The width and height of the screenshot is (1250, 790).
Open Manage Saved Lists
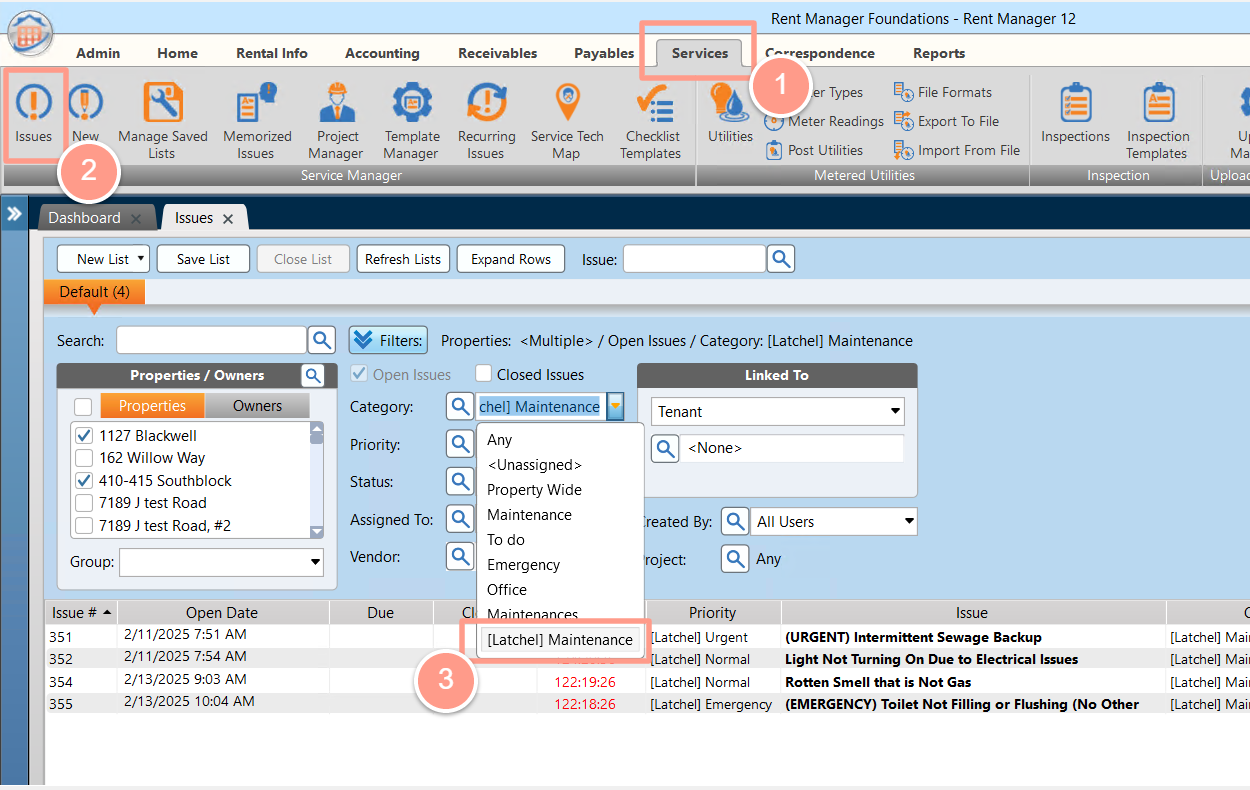coord(162,120)
